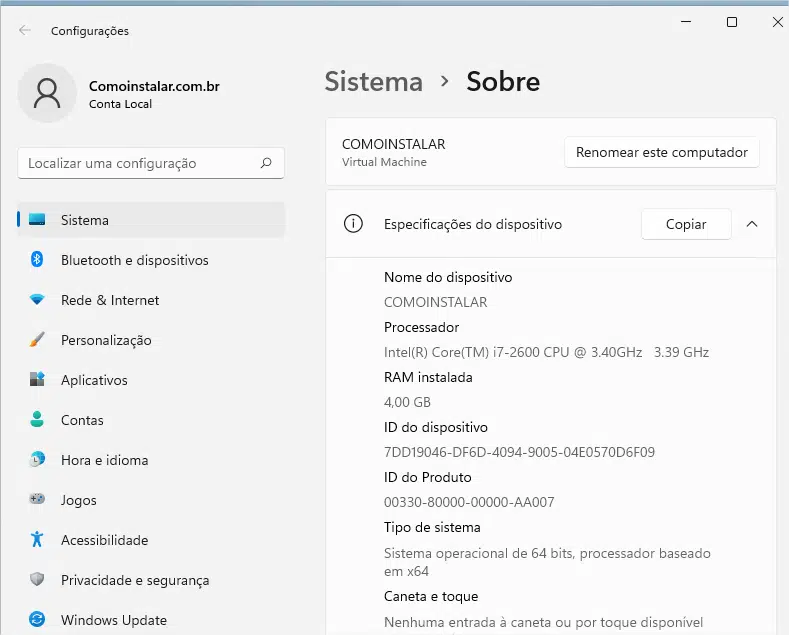Click the Jogos controller icon
The width and height of the screenshot is (789, 635).
click(x=37, y=499)
